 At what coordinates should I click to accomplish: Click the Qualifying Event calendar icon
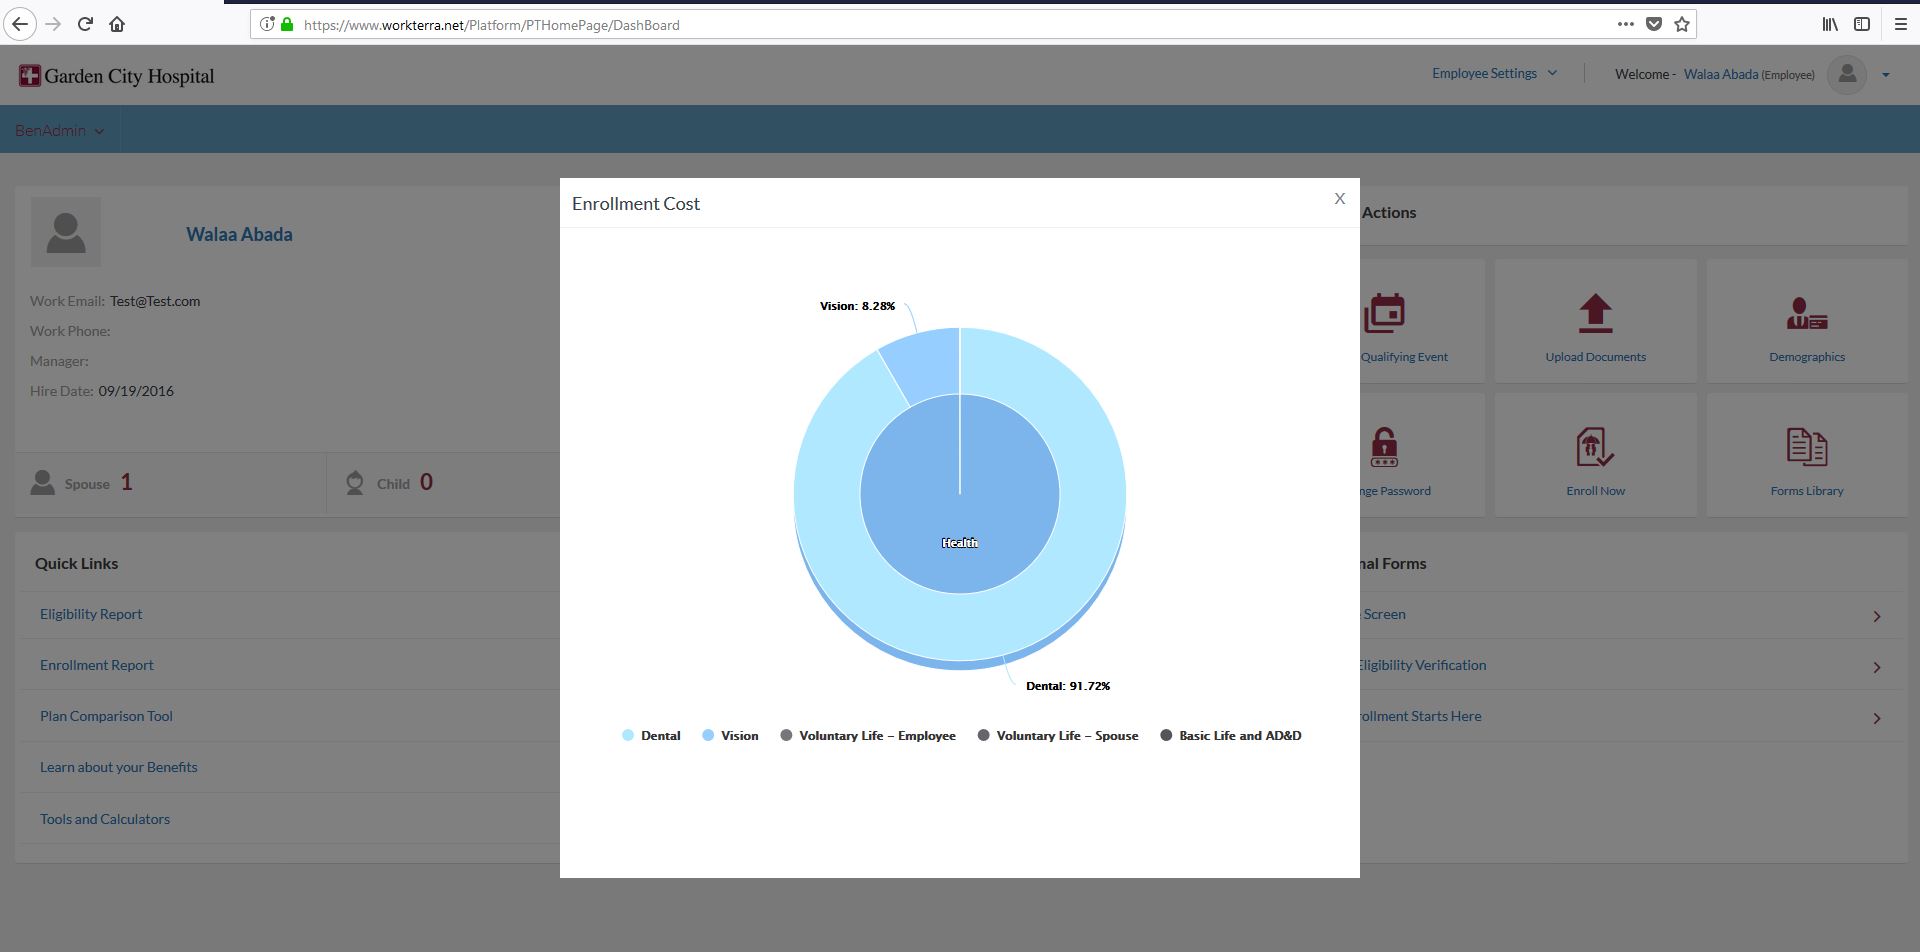pyautogui.click(x=1385, y=314)
